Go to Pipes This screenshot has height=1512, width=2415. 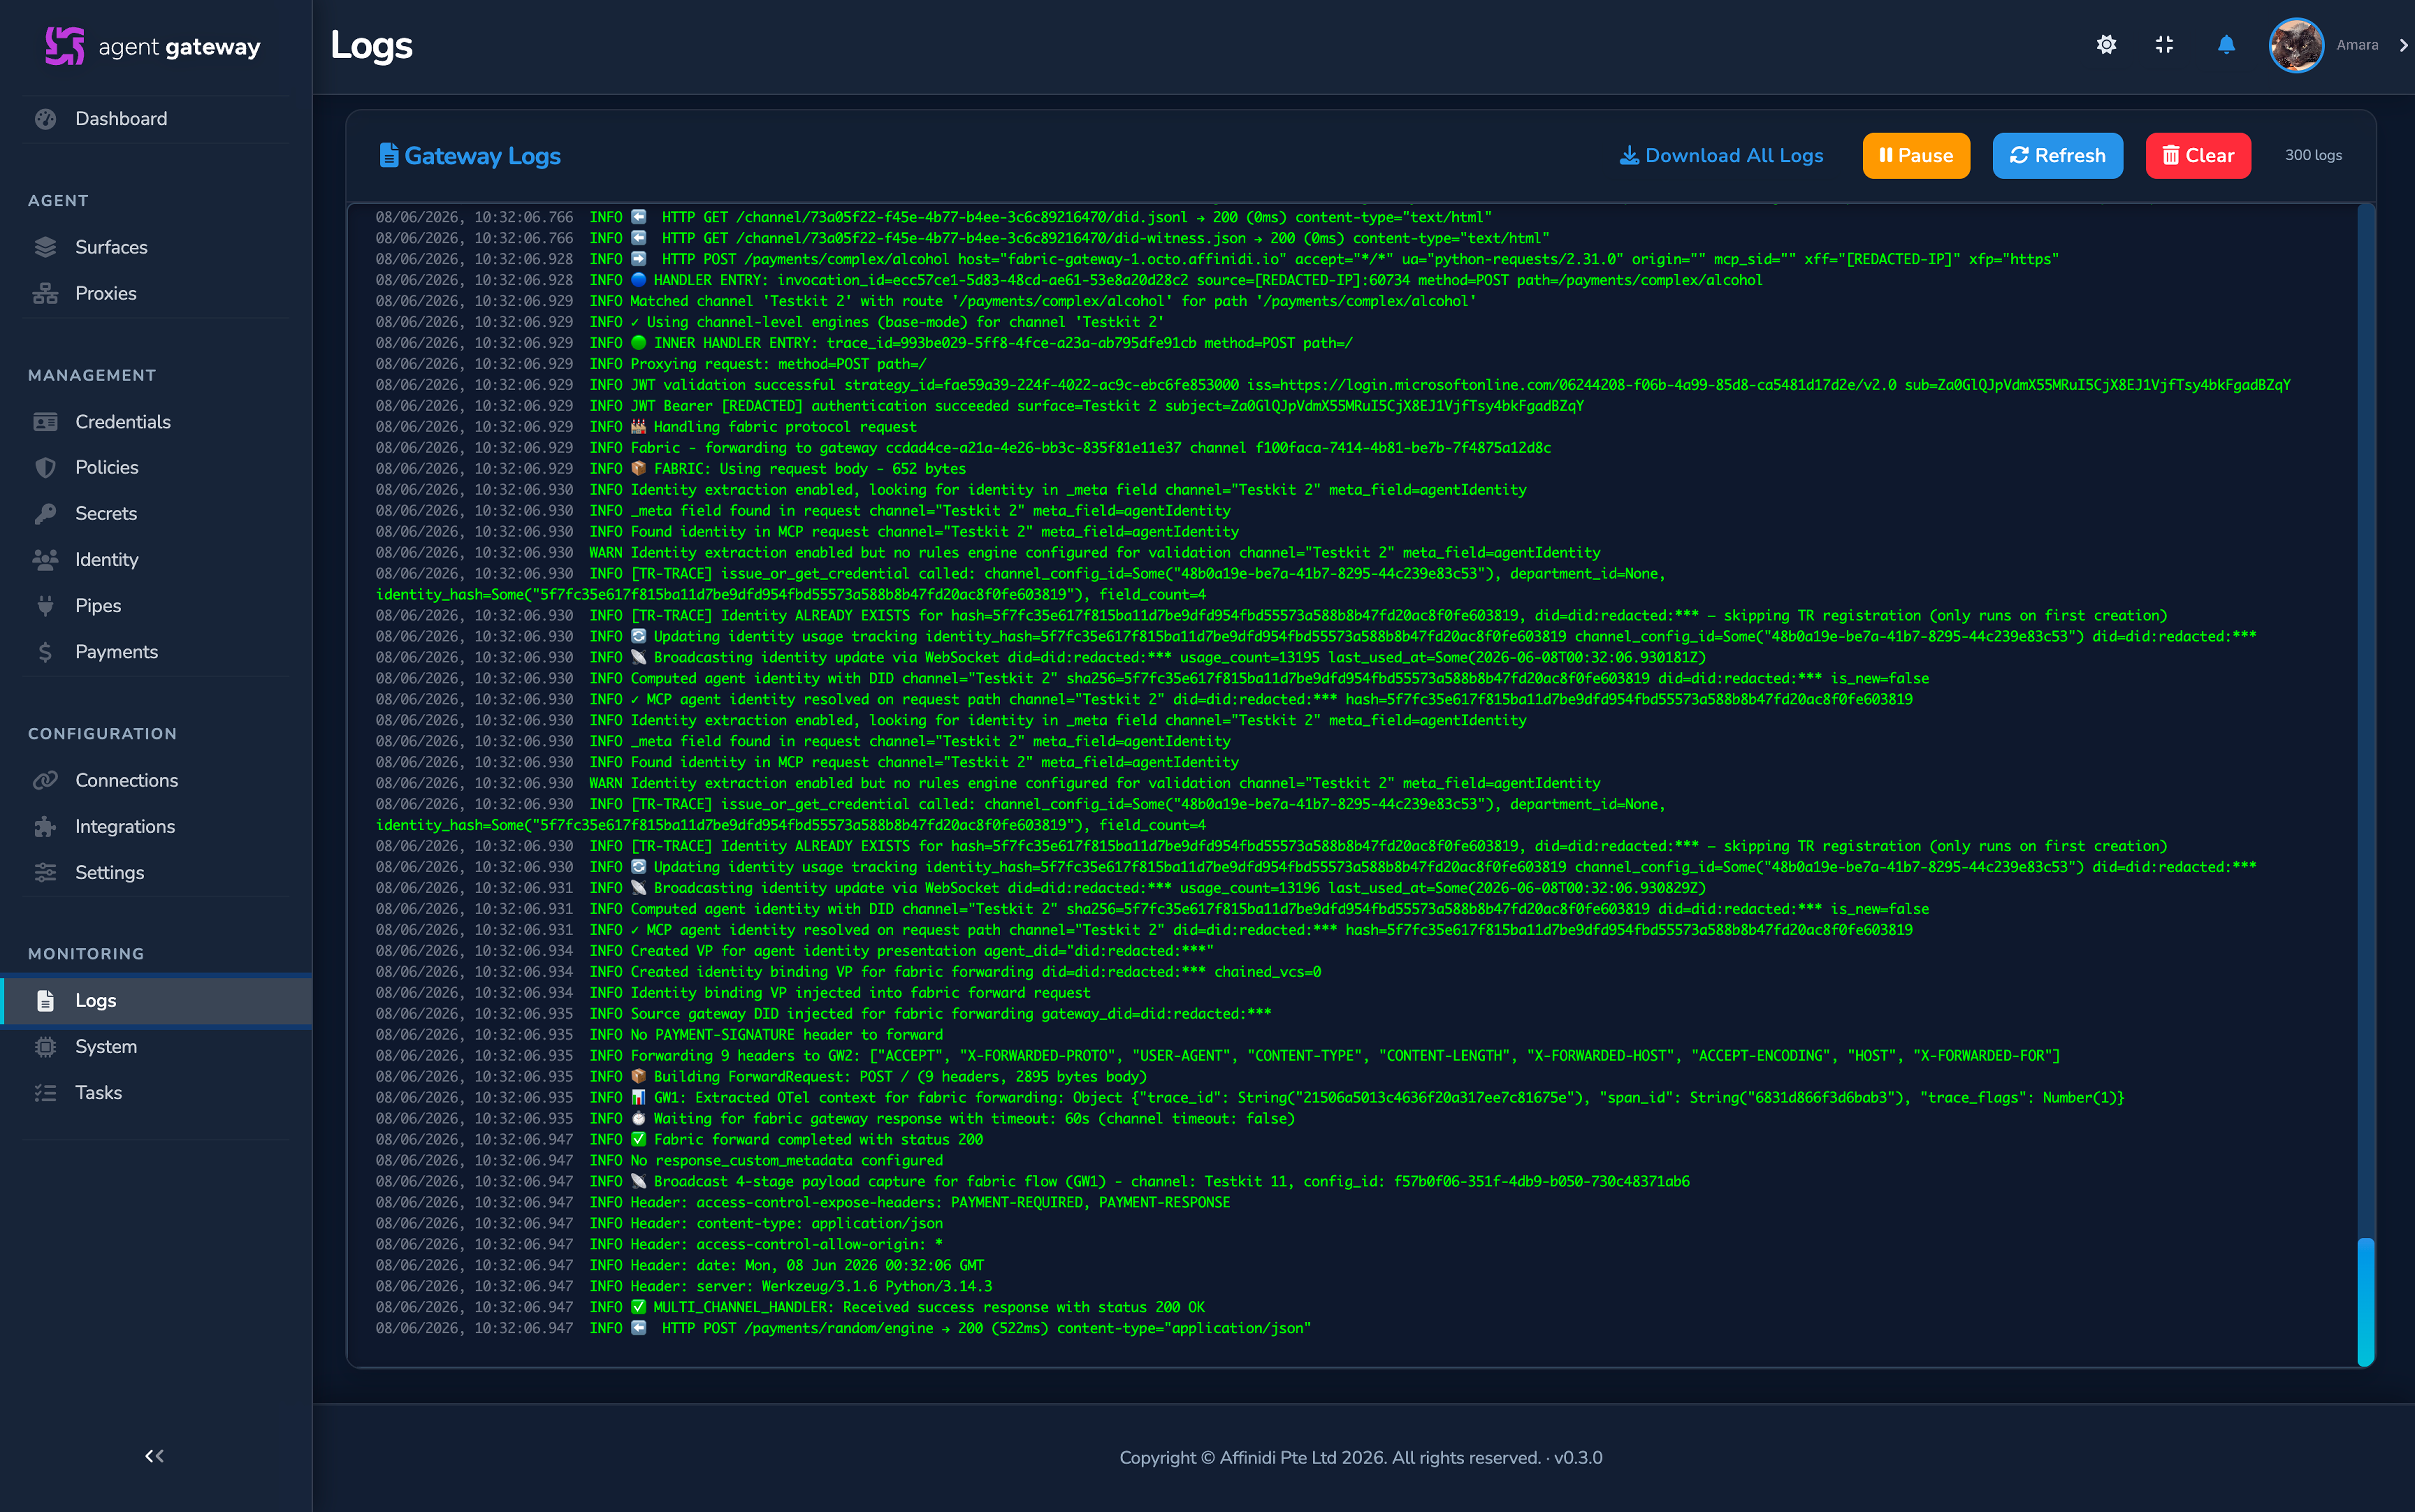tap(98, 606)
